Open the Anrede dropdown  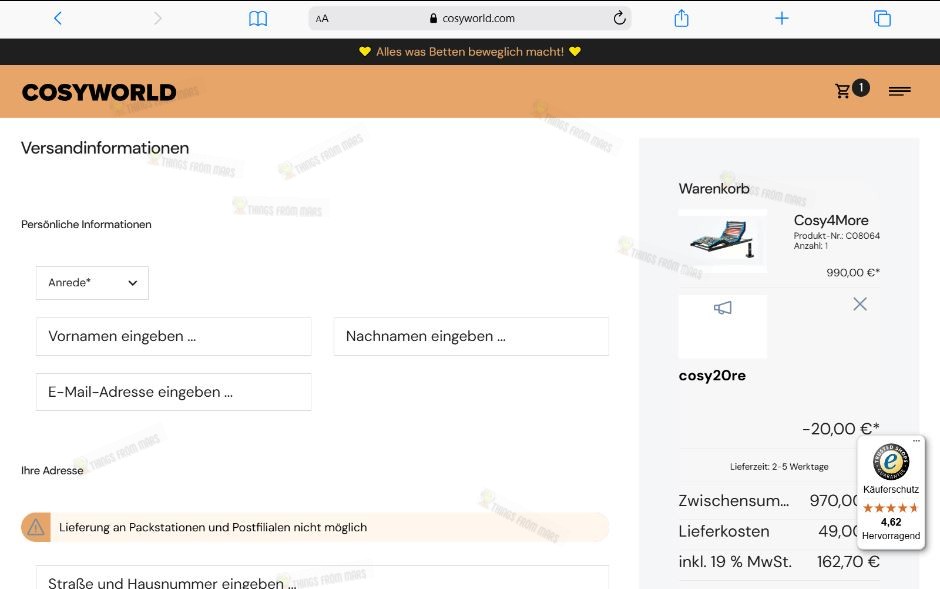[x=92, y=283]
